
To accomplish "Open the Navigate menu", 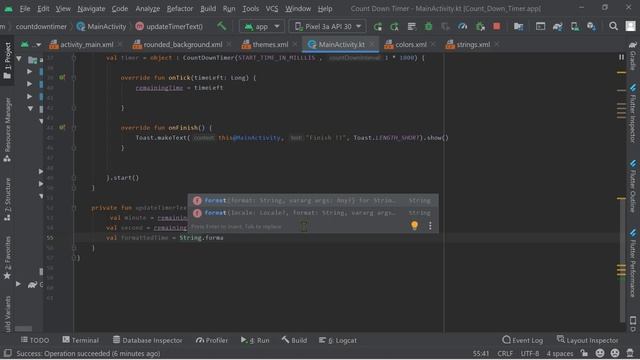I will pos(91,8).
